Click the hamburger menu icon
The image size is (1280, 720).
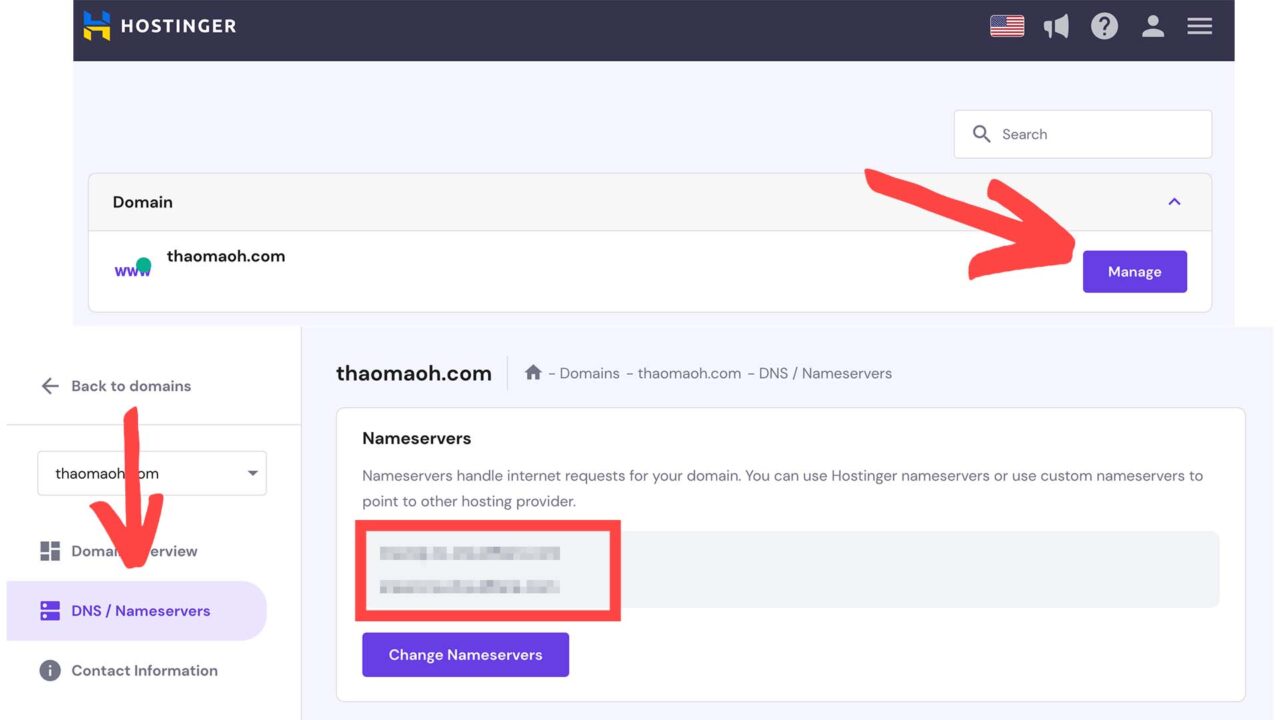click(1199, 26)
